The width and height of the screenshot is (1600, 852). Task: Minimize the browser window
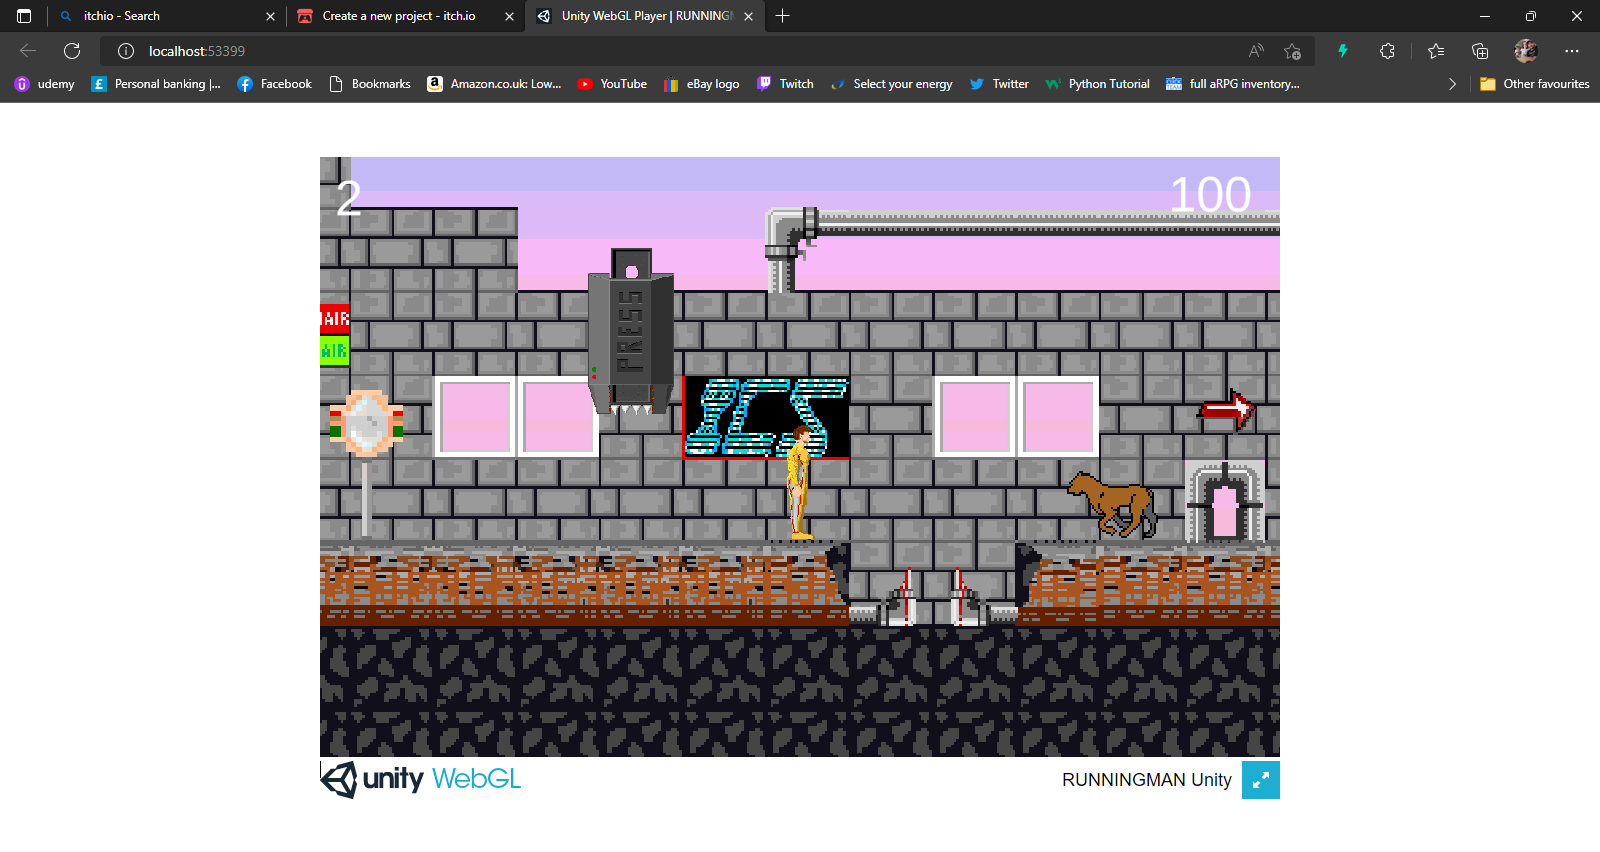click(1485, 16)
